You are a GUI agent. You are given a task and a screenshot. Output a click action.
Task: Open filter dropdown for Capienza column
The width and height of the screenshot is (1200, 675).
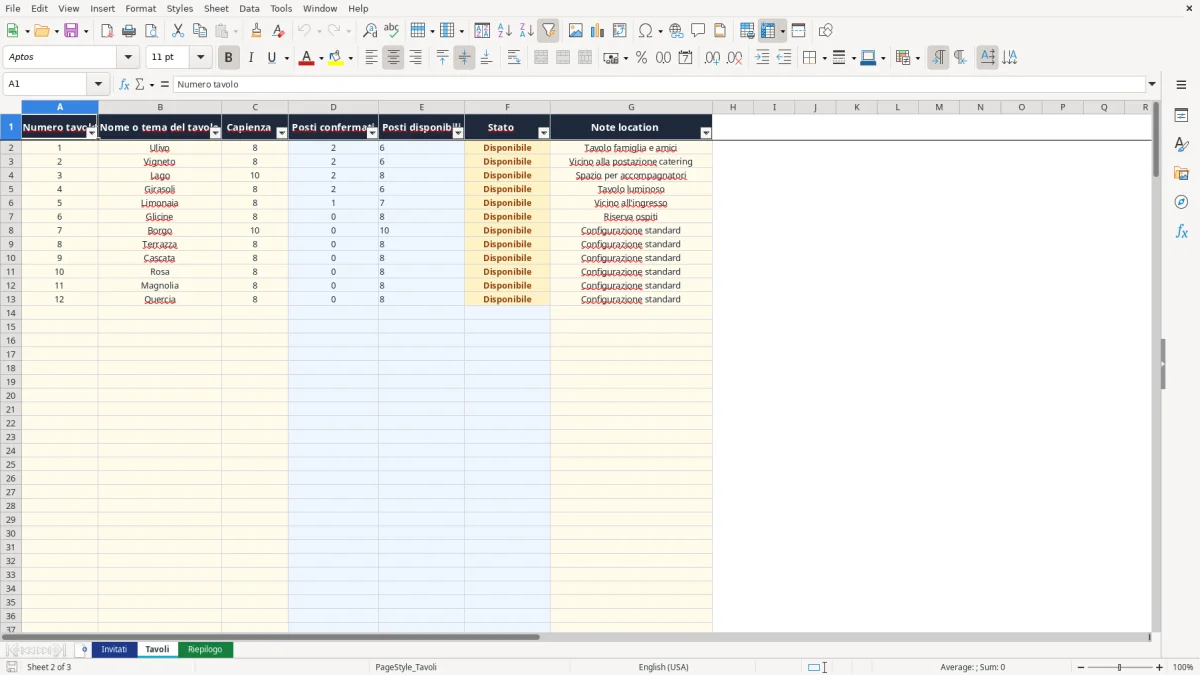tap(282, 133)
